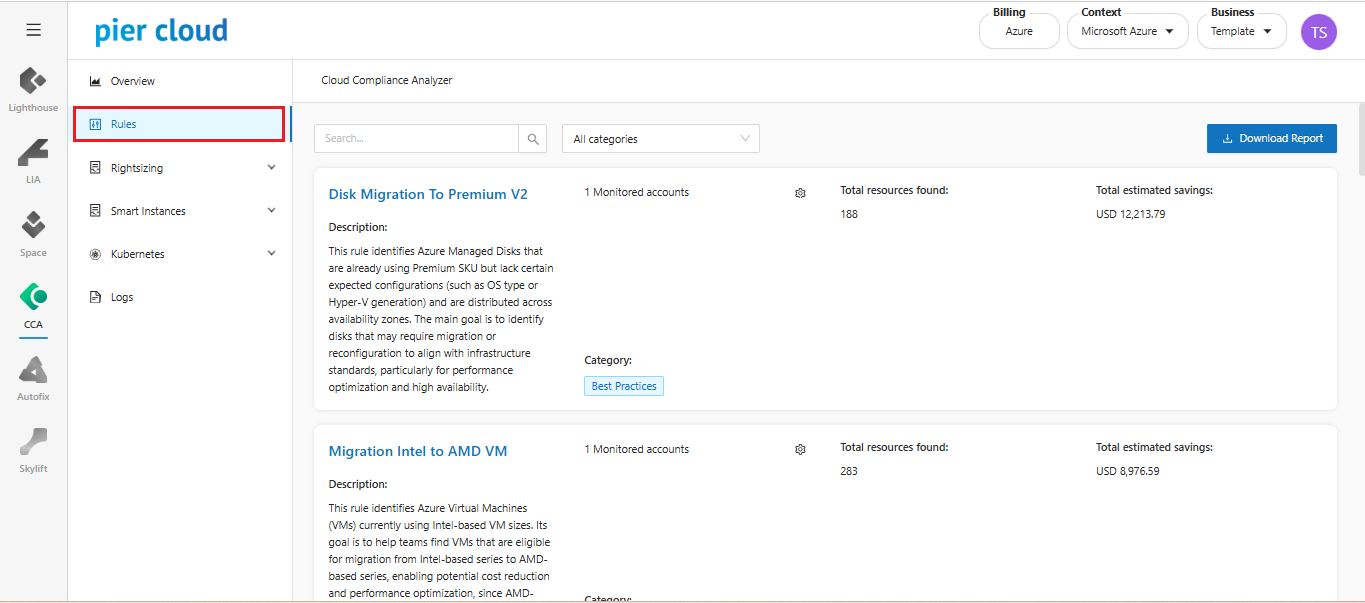
Task: Open the TS user avatar
Action: [1318, 32]
